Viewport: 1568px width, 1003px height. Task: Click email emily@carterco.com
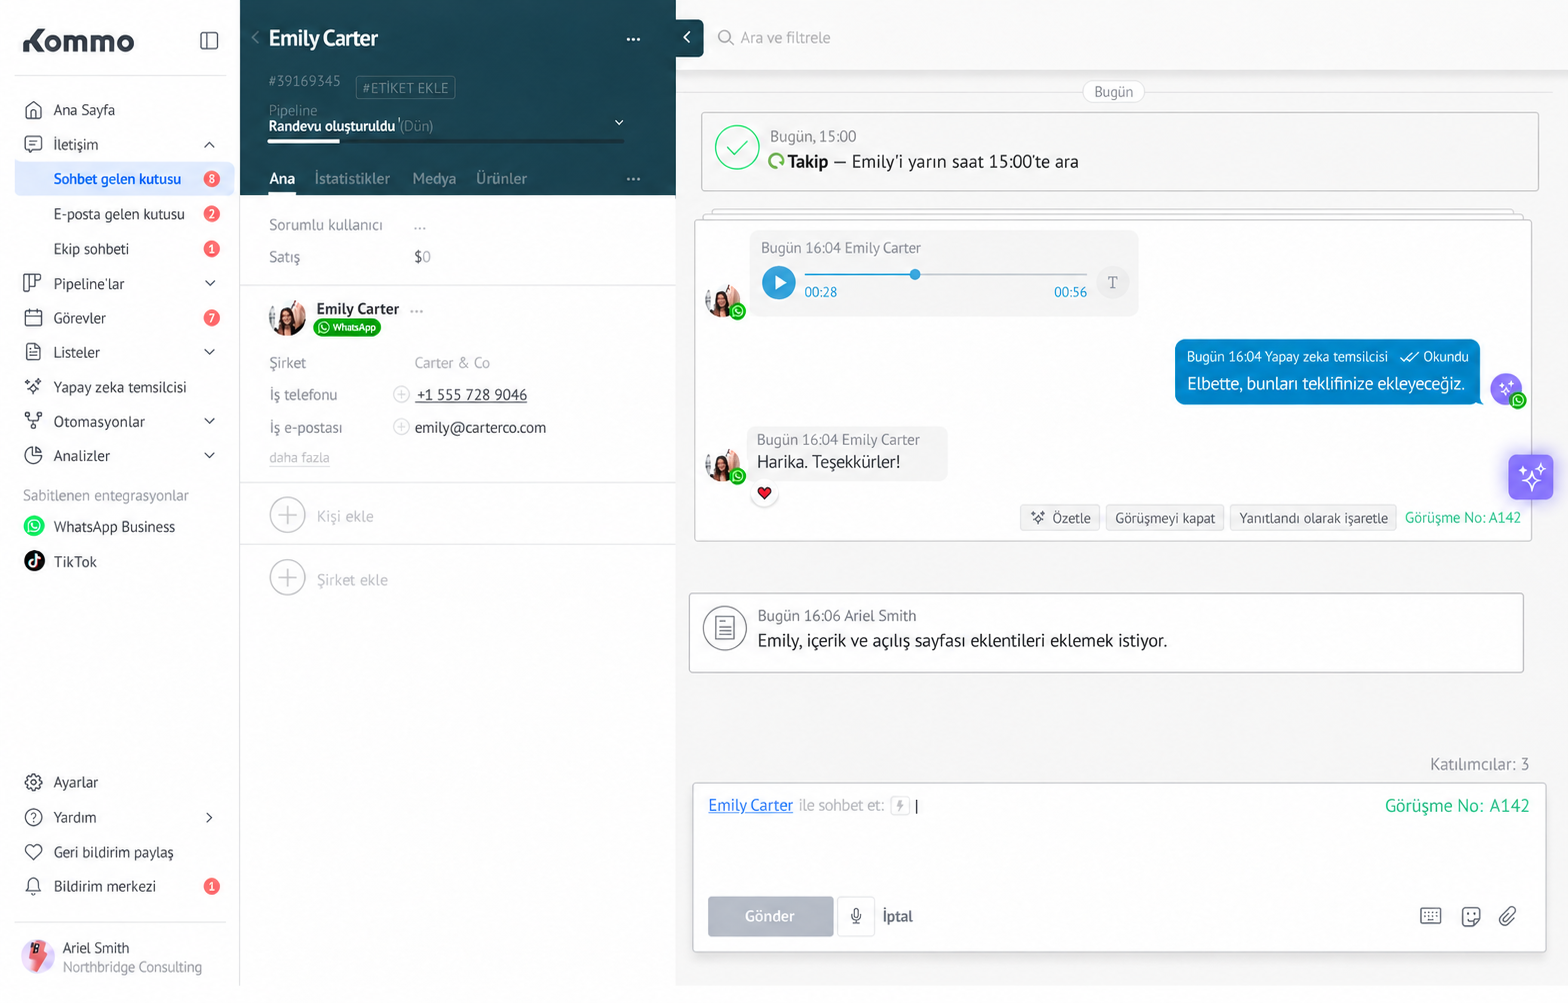coord(480,428)
